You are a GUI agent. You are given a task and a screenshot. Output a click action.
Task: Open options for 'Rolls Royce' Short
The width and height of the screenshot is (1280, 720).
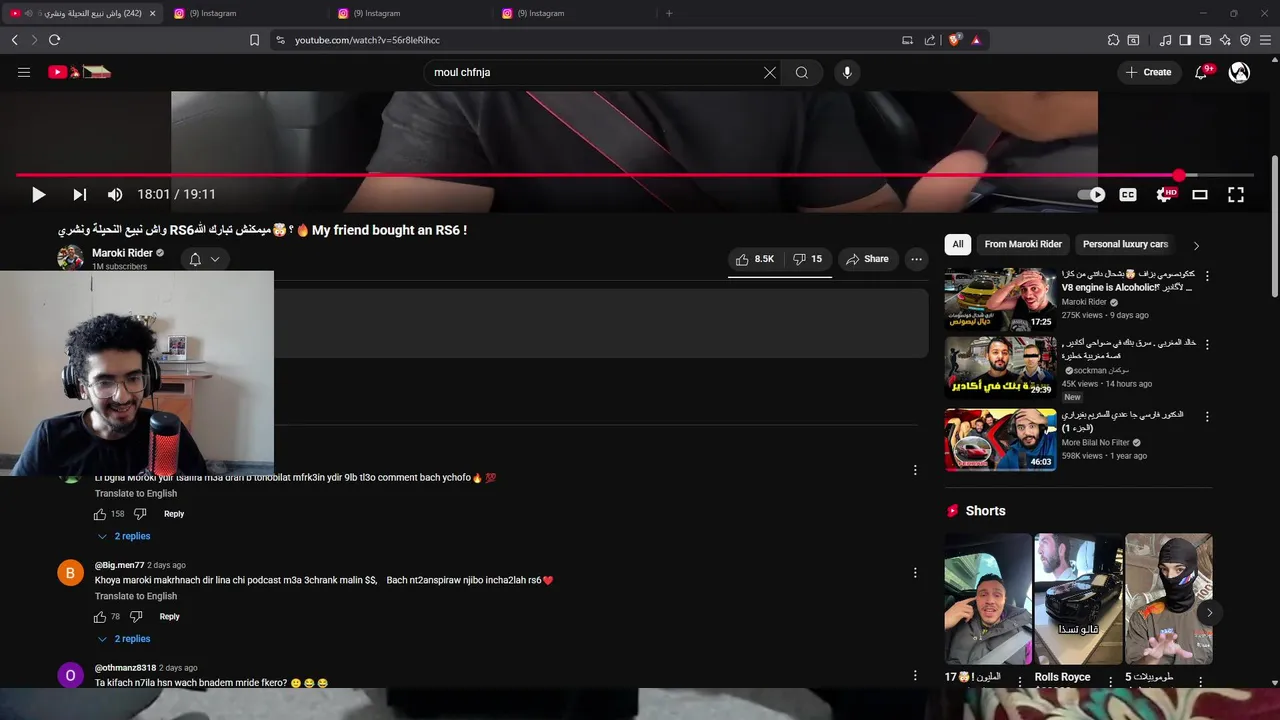(x=1110, y=681)
